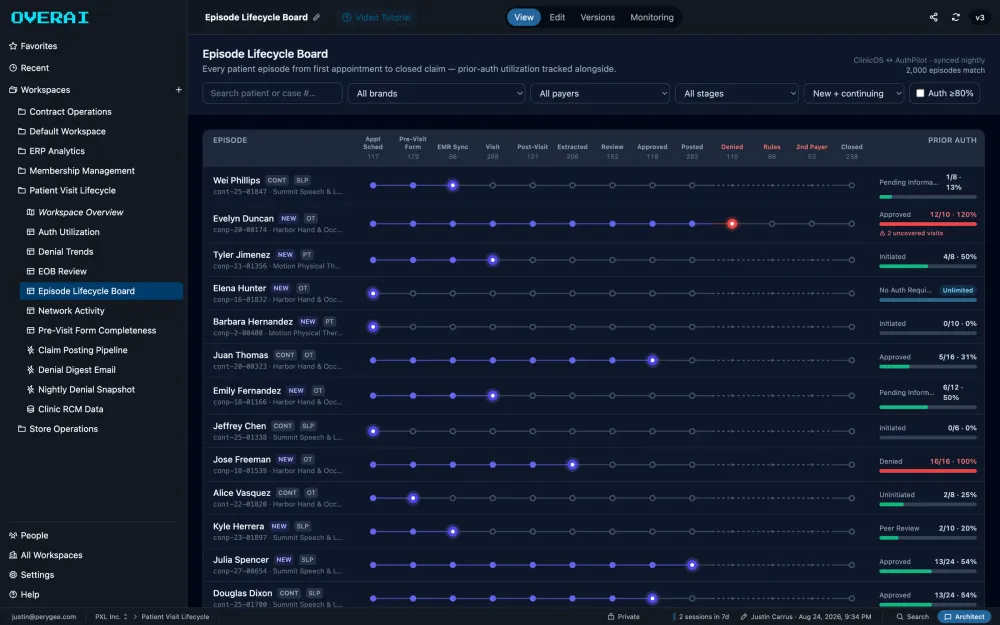Switch to the Monitoring tab

click(652, 17)
